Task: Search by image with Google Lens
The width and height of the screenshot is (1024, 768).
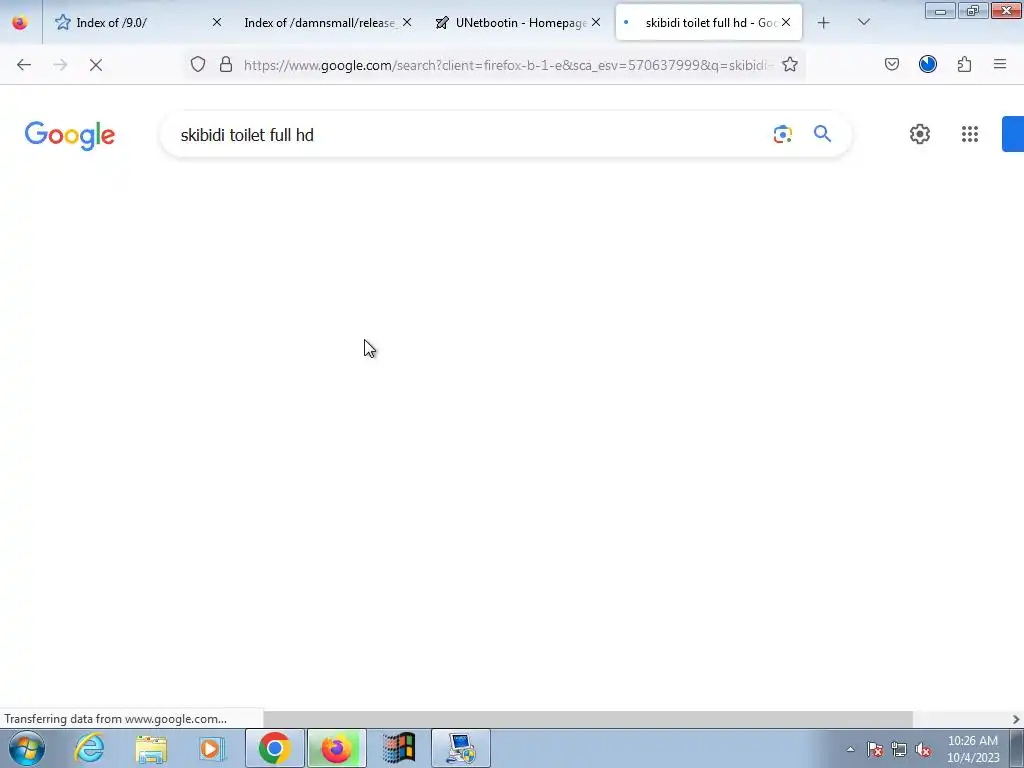Action: click(782, 134)
